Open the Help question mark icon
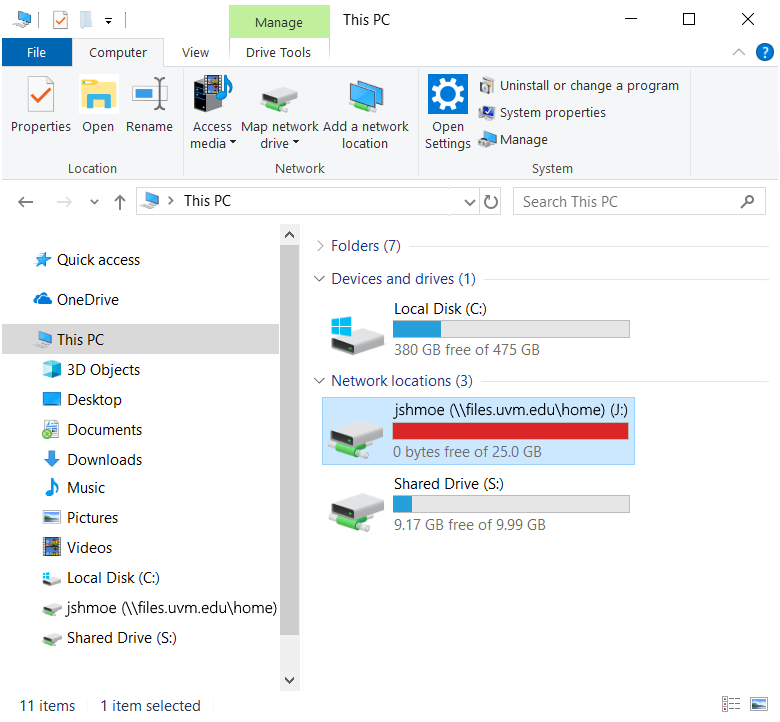Viewport: 780px width, 722px height. pos(765,52)
